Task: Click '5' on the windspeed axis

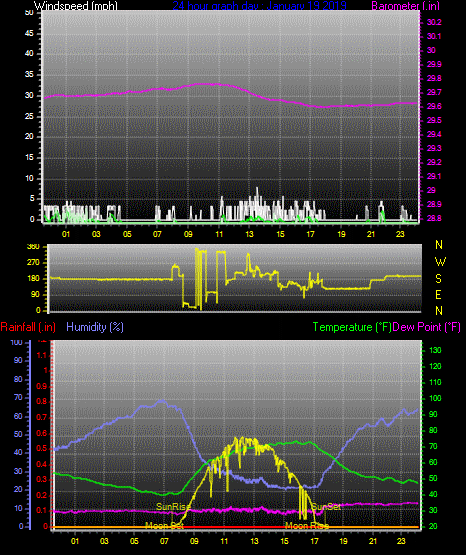Action: pos(32,199)
